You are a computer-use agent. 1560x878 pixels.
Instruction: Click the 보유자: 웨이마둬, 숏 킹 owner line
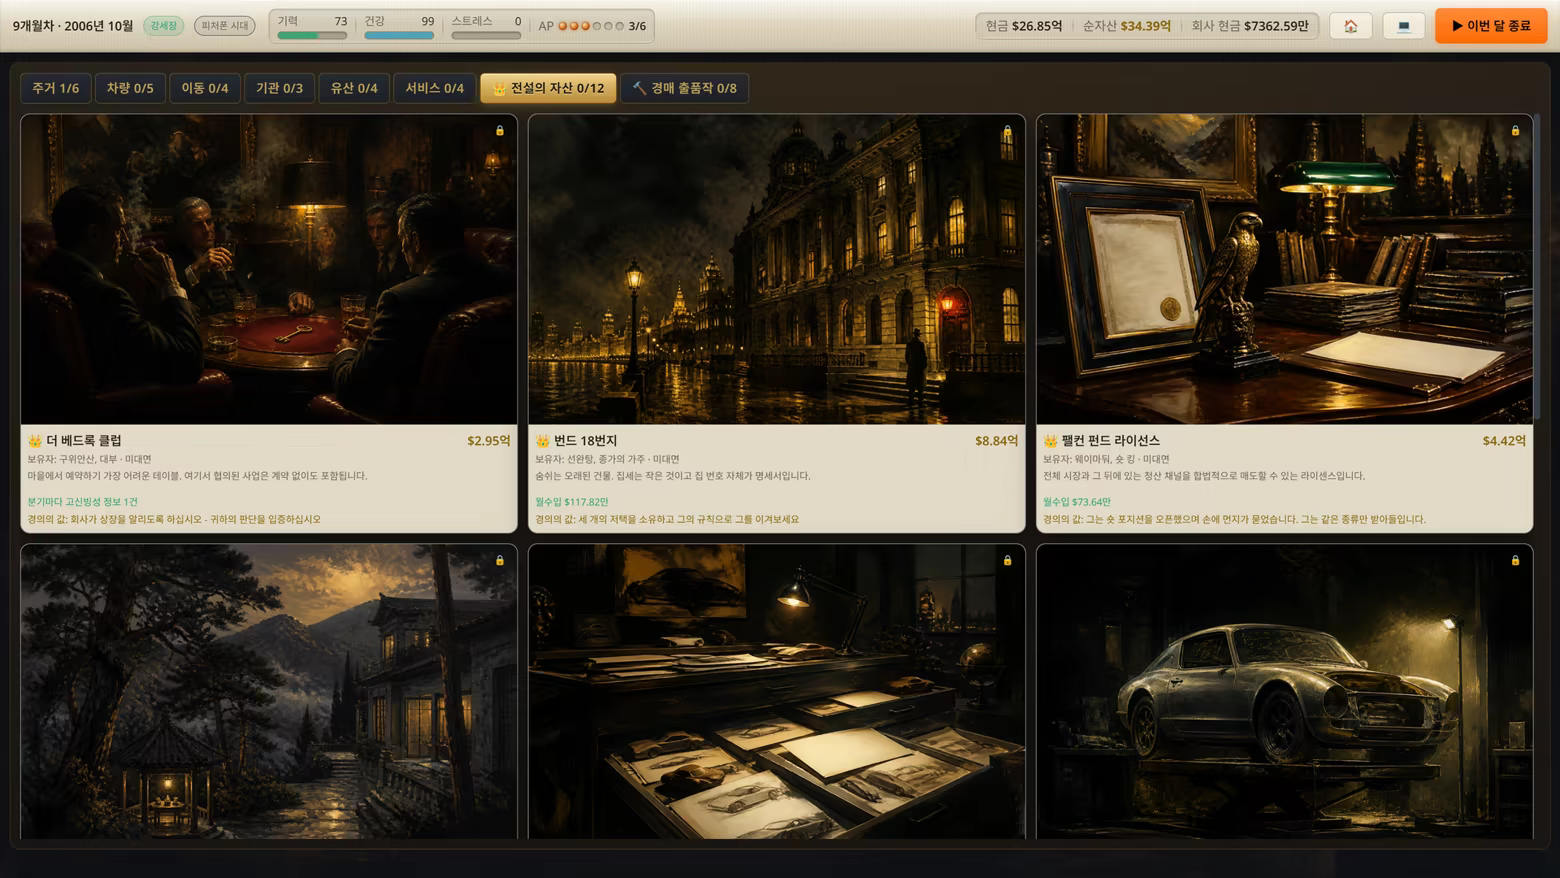pyautogui.click(x=1106, y=459)
